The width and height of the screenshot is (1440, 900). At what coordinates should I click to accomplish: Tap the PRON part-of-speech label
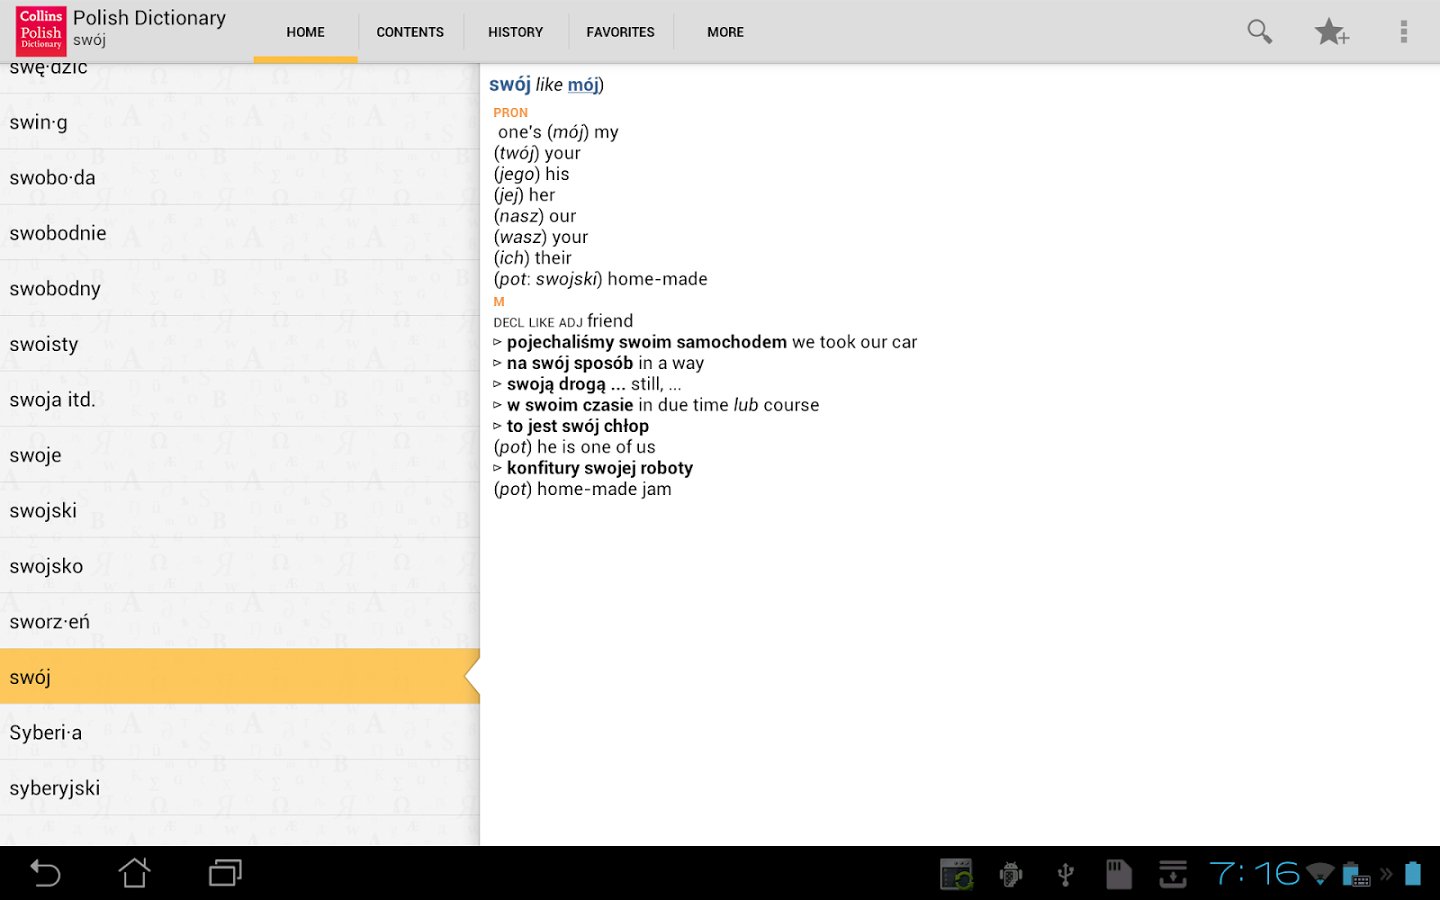510,113
